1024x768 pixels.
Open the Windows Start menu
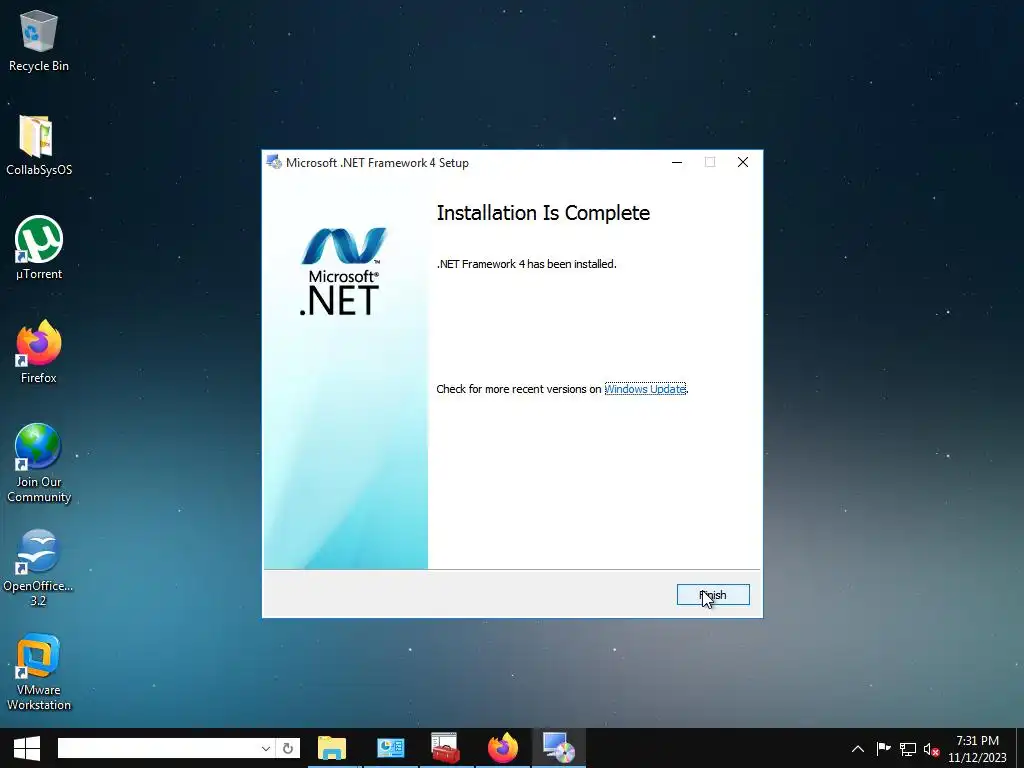point(27,748)
